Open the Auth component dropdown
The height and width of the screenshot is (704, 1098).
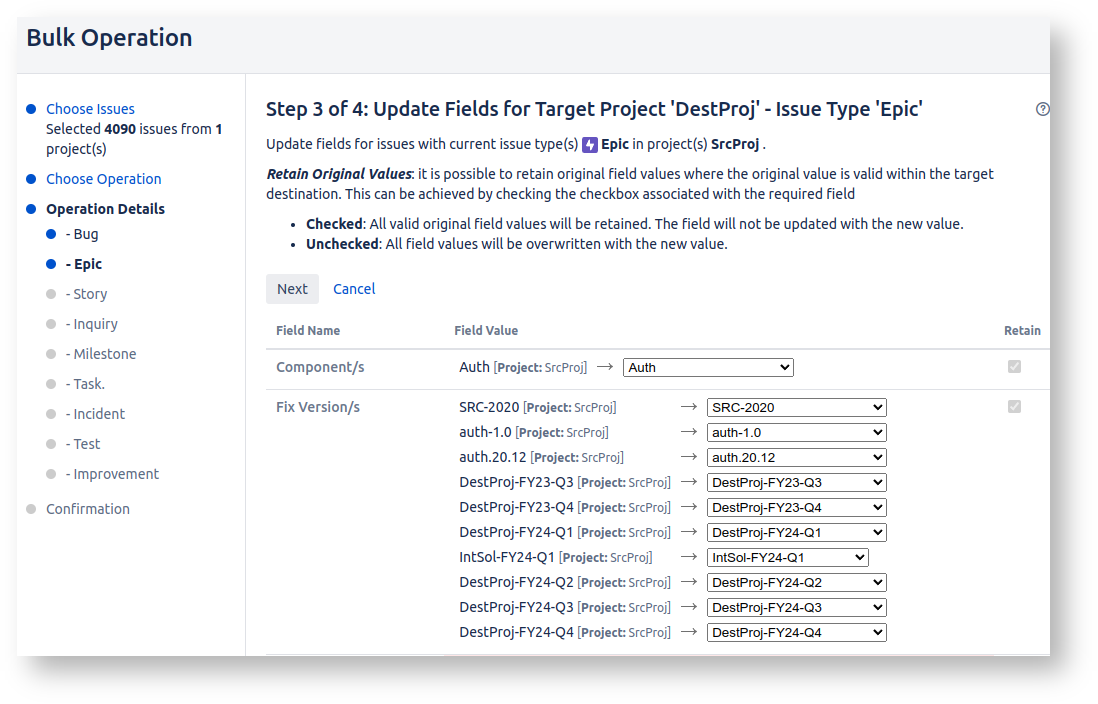[x=708, y=368]
